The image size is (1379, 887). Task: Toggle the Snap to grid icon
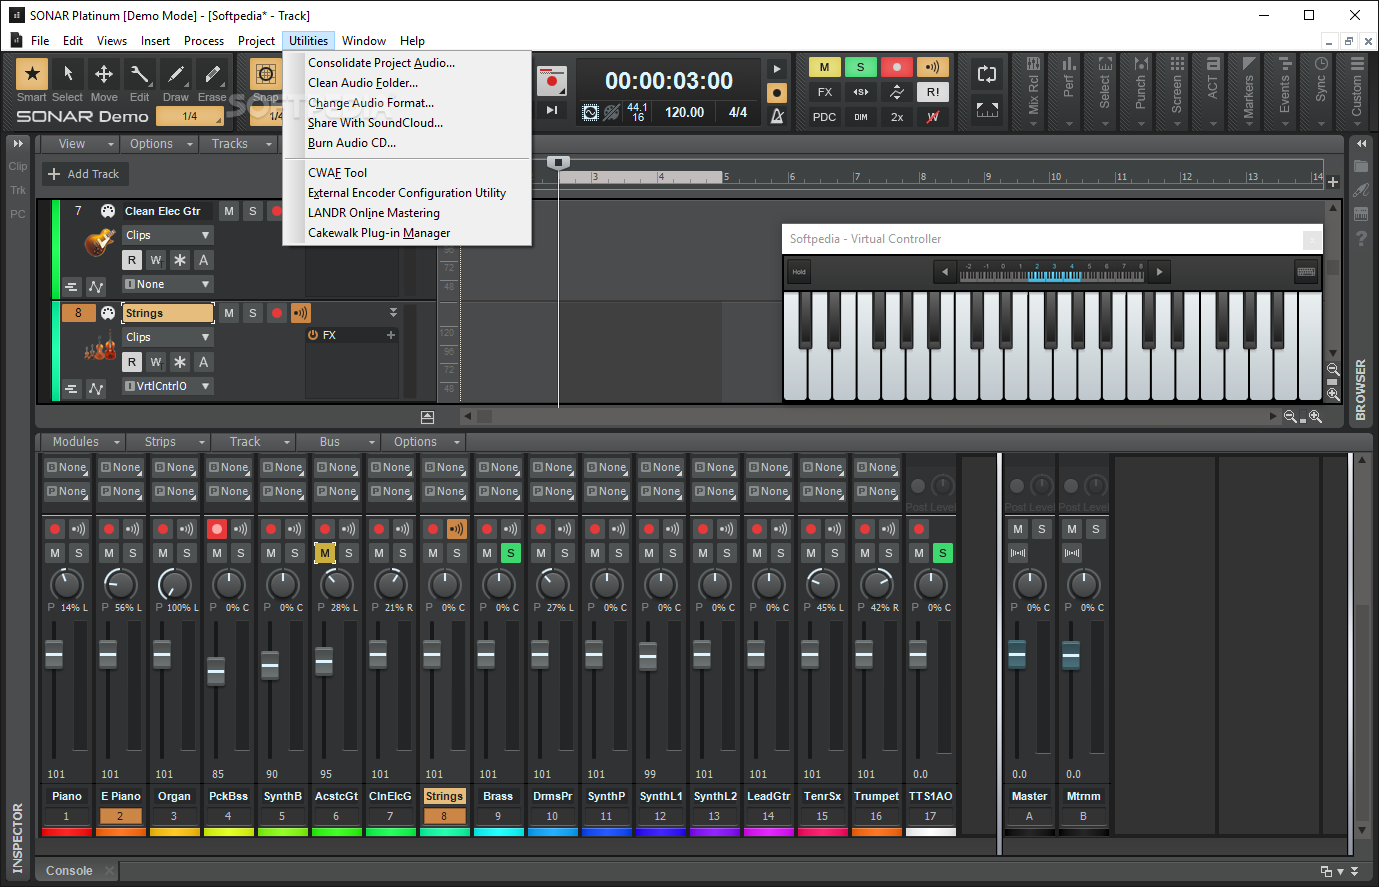coord(265,74)
